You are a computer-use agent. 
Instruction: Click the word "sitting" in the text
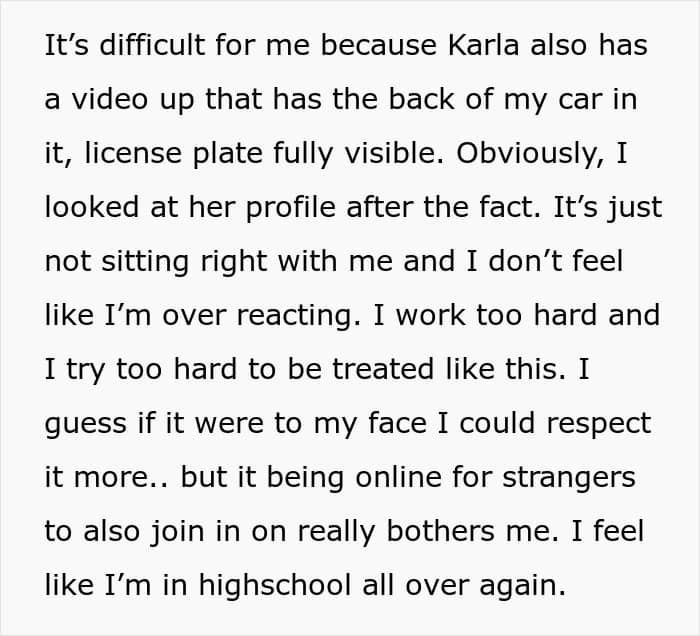pos(139,261)
